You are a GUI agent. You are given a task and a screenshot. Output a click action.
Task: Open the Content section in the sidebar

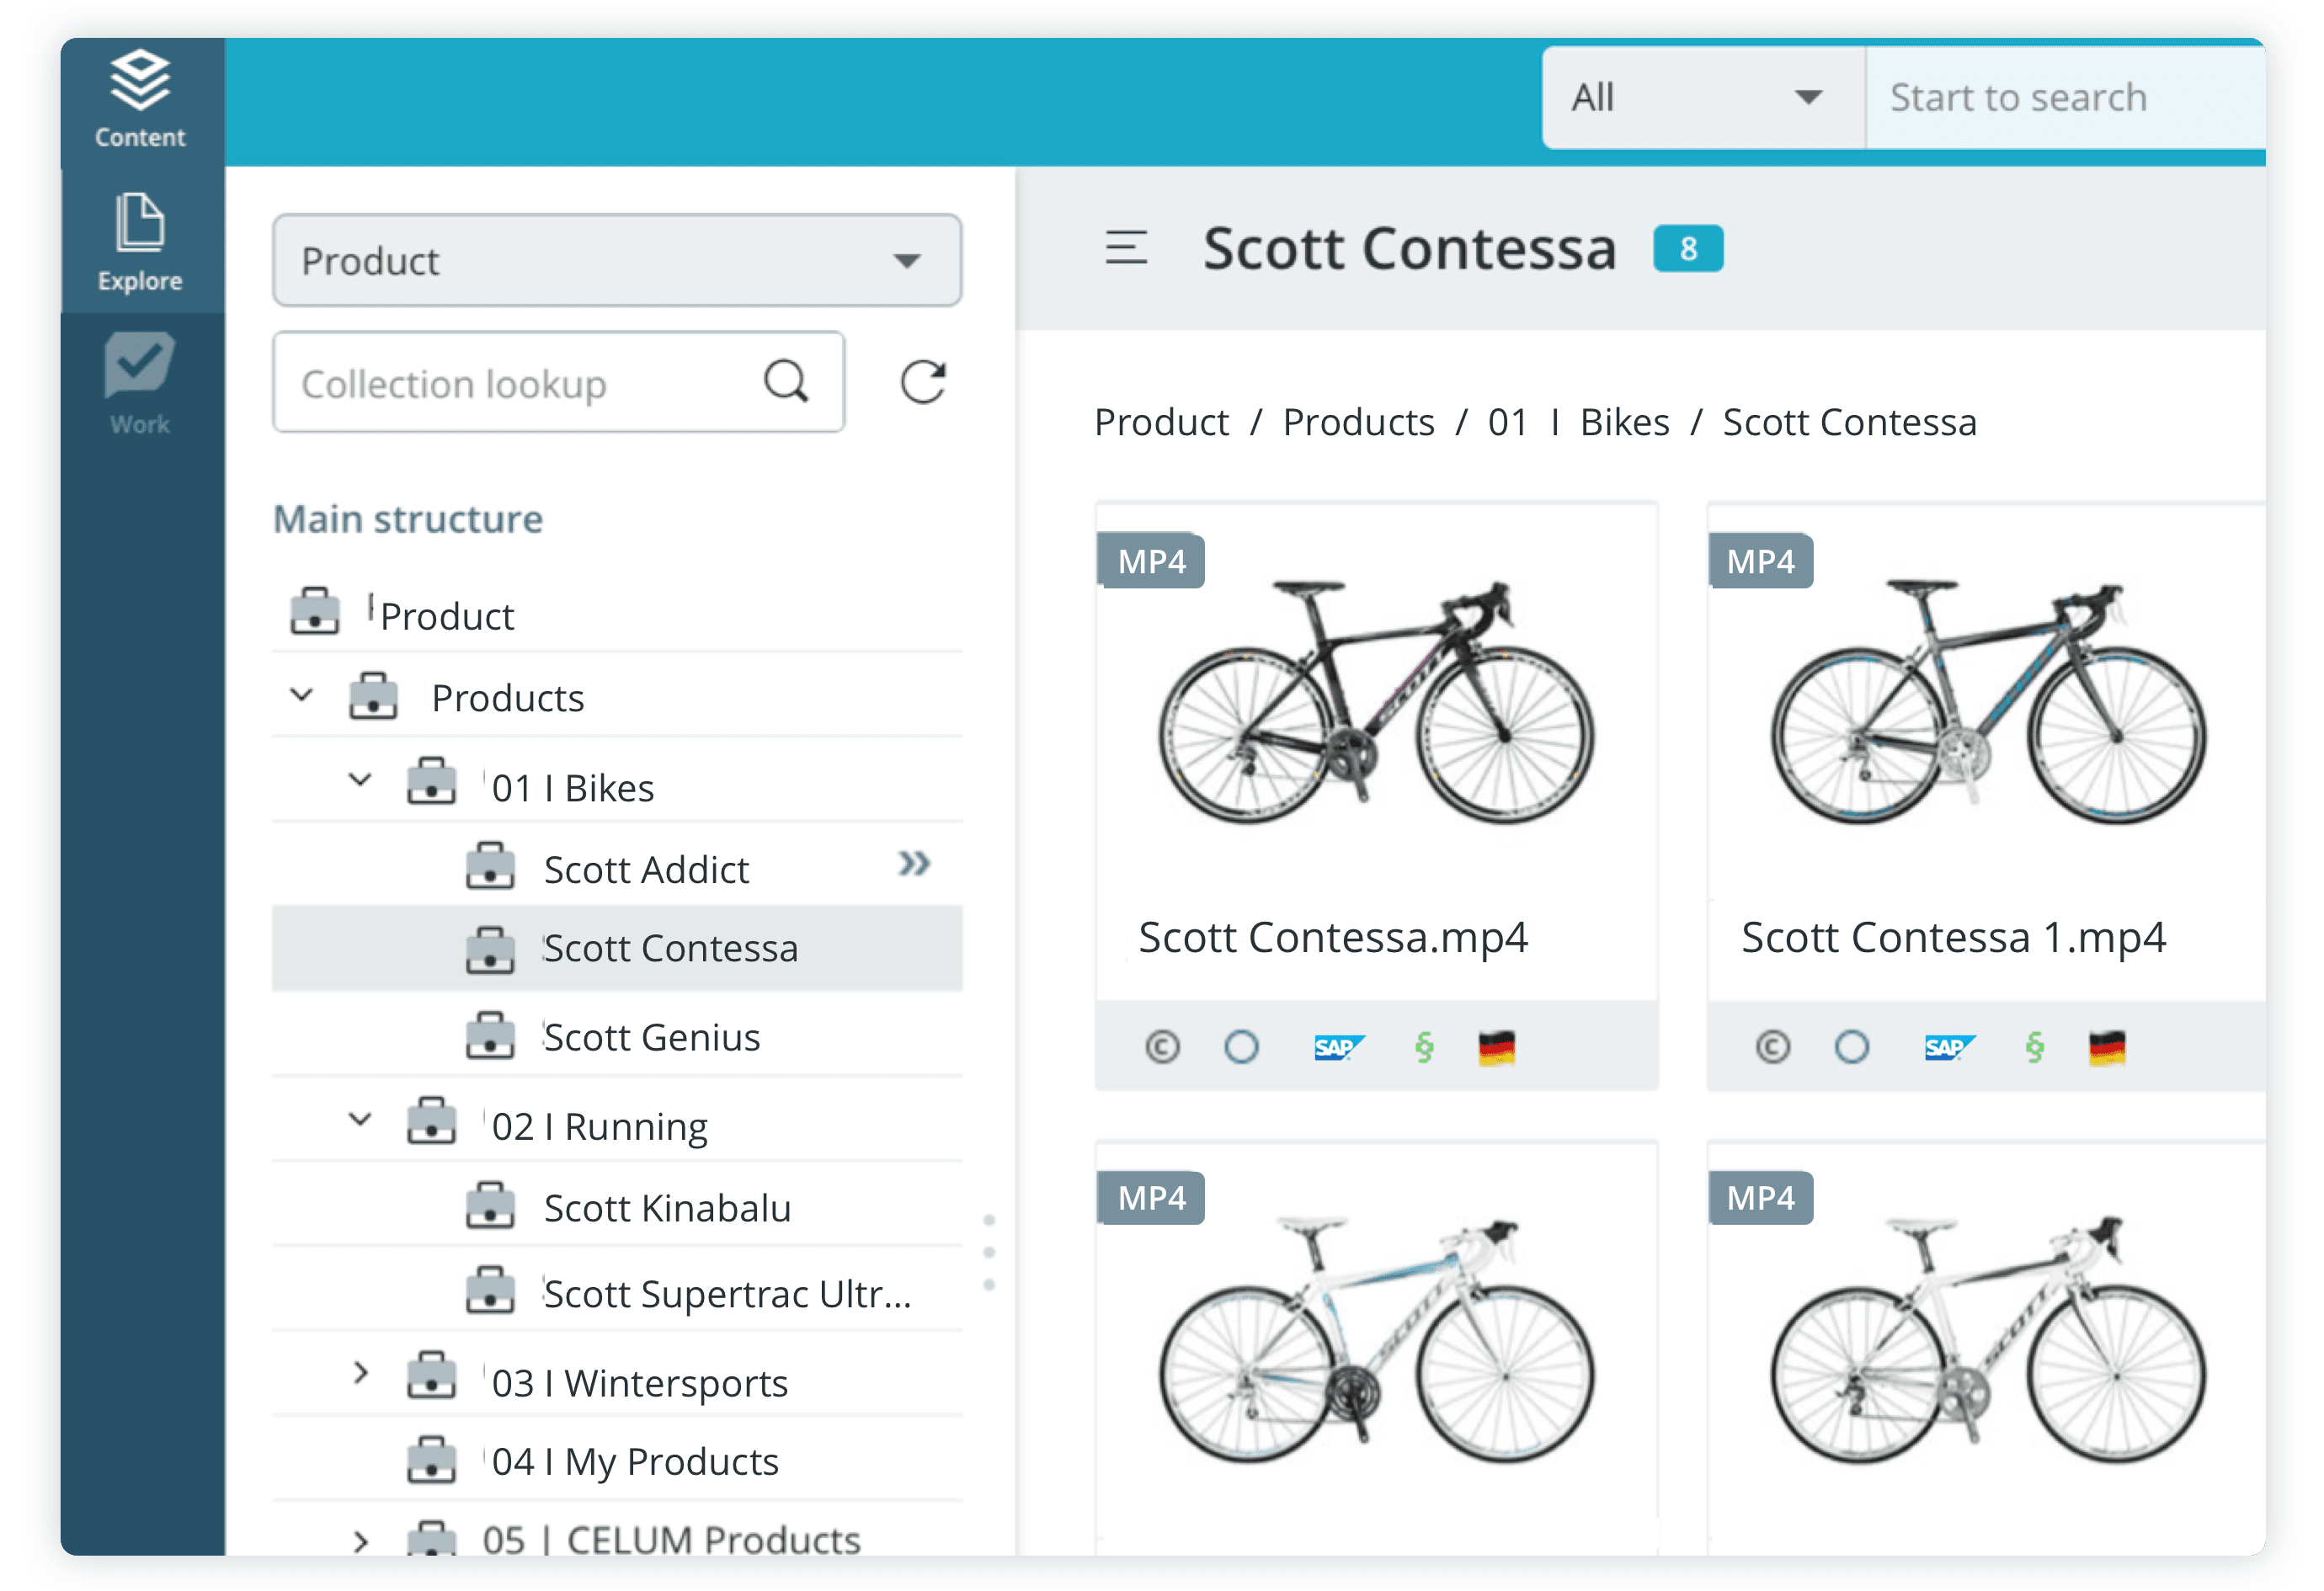tap(140, 100)
